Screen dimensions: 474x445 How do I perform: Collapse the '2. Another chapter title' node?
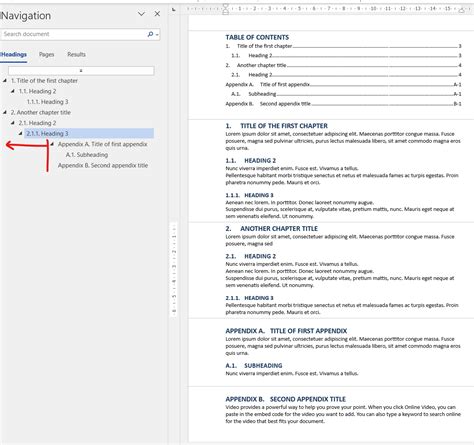[x=5, y=112]
